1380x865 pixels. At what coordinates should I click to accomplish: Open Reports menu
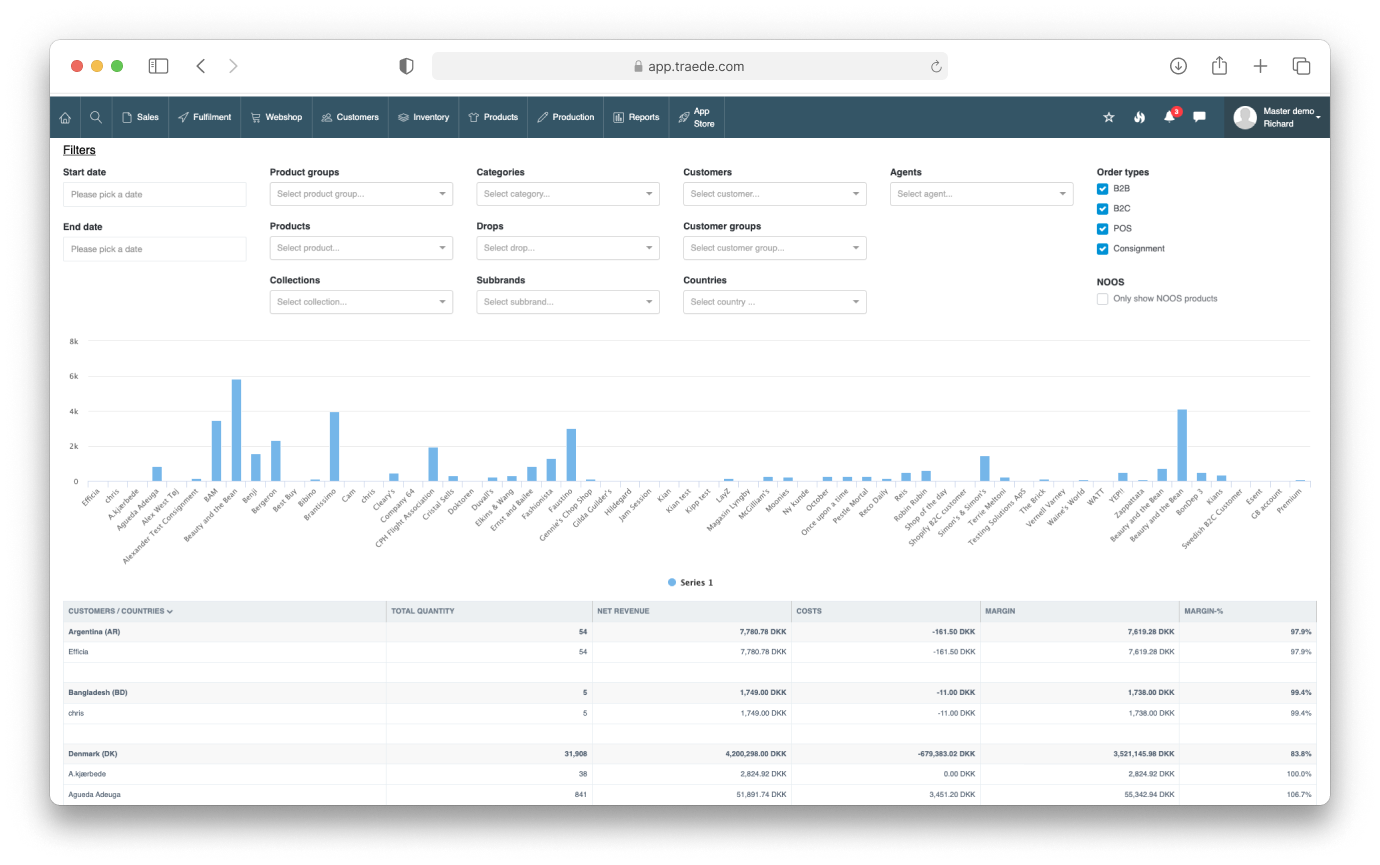(x=636, y=117)
